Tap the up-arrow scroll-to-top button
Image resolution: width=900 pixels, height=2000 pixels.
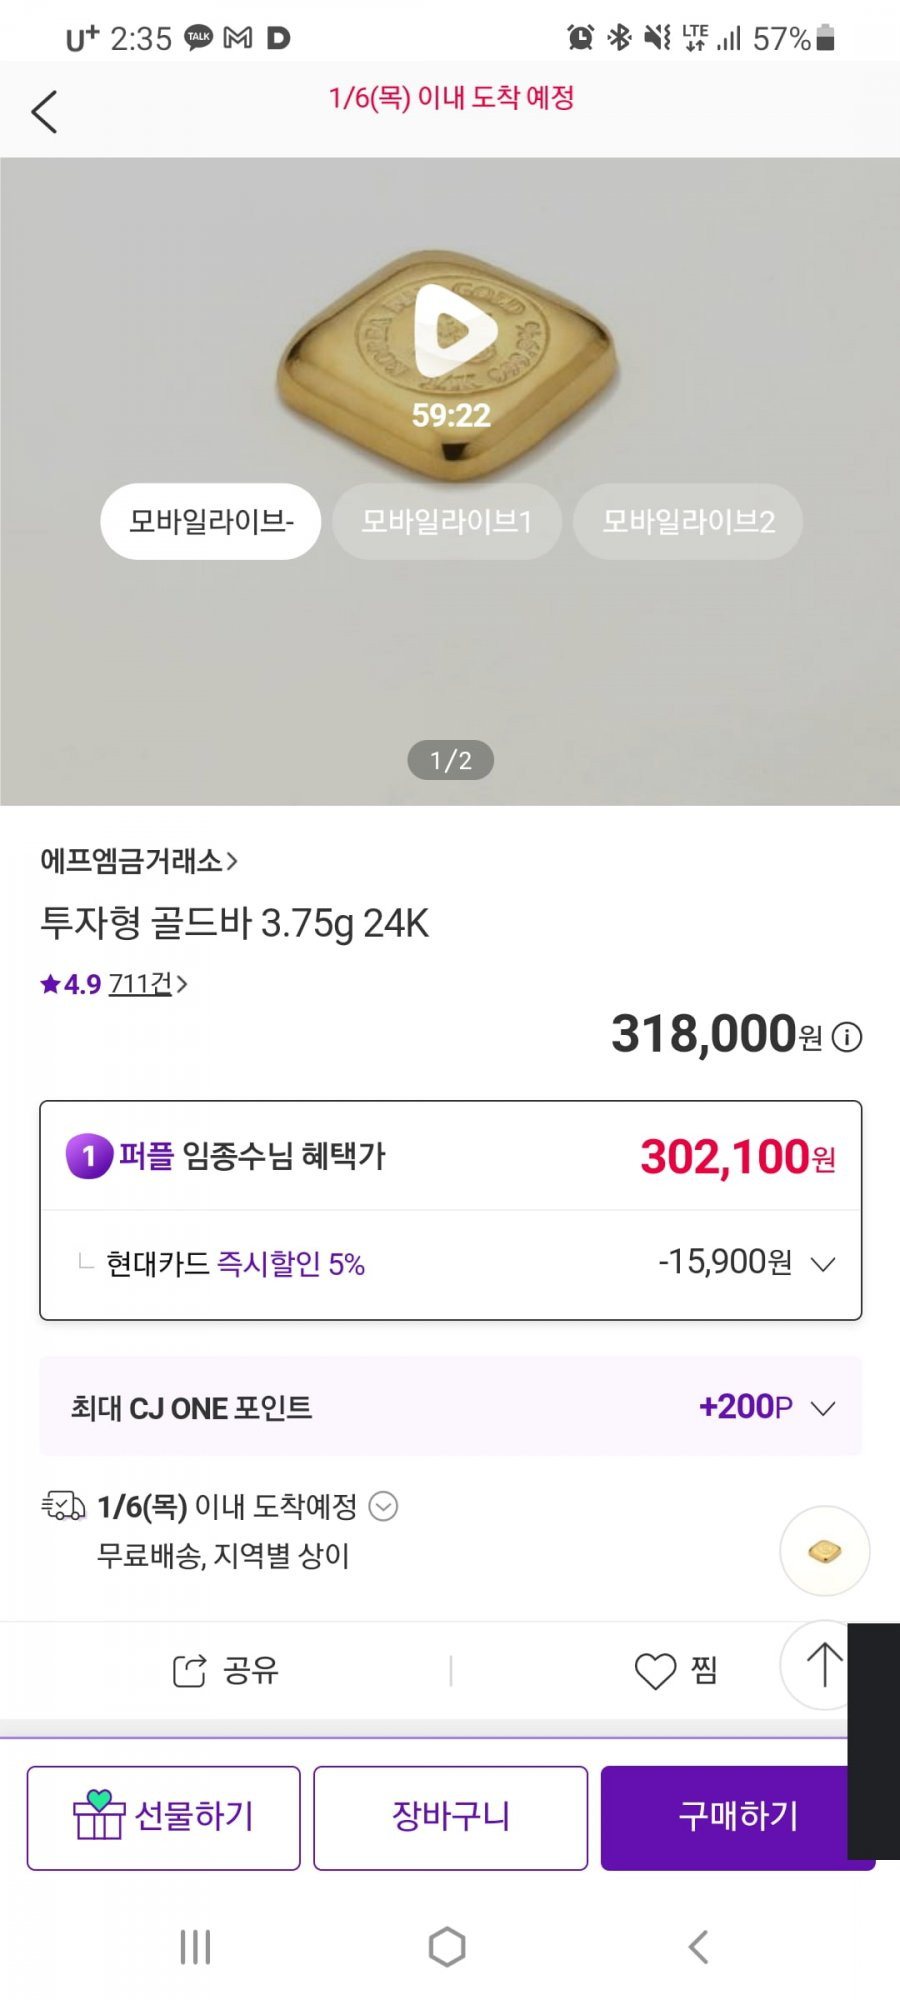824,1665
